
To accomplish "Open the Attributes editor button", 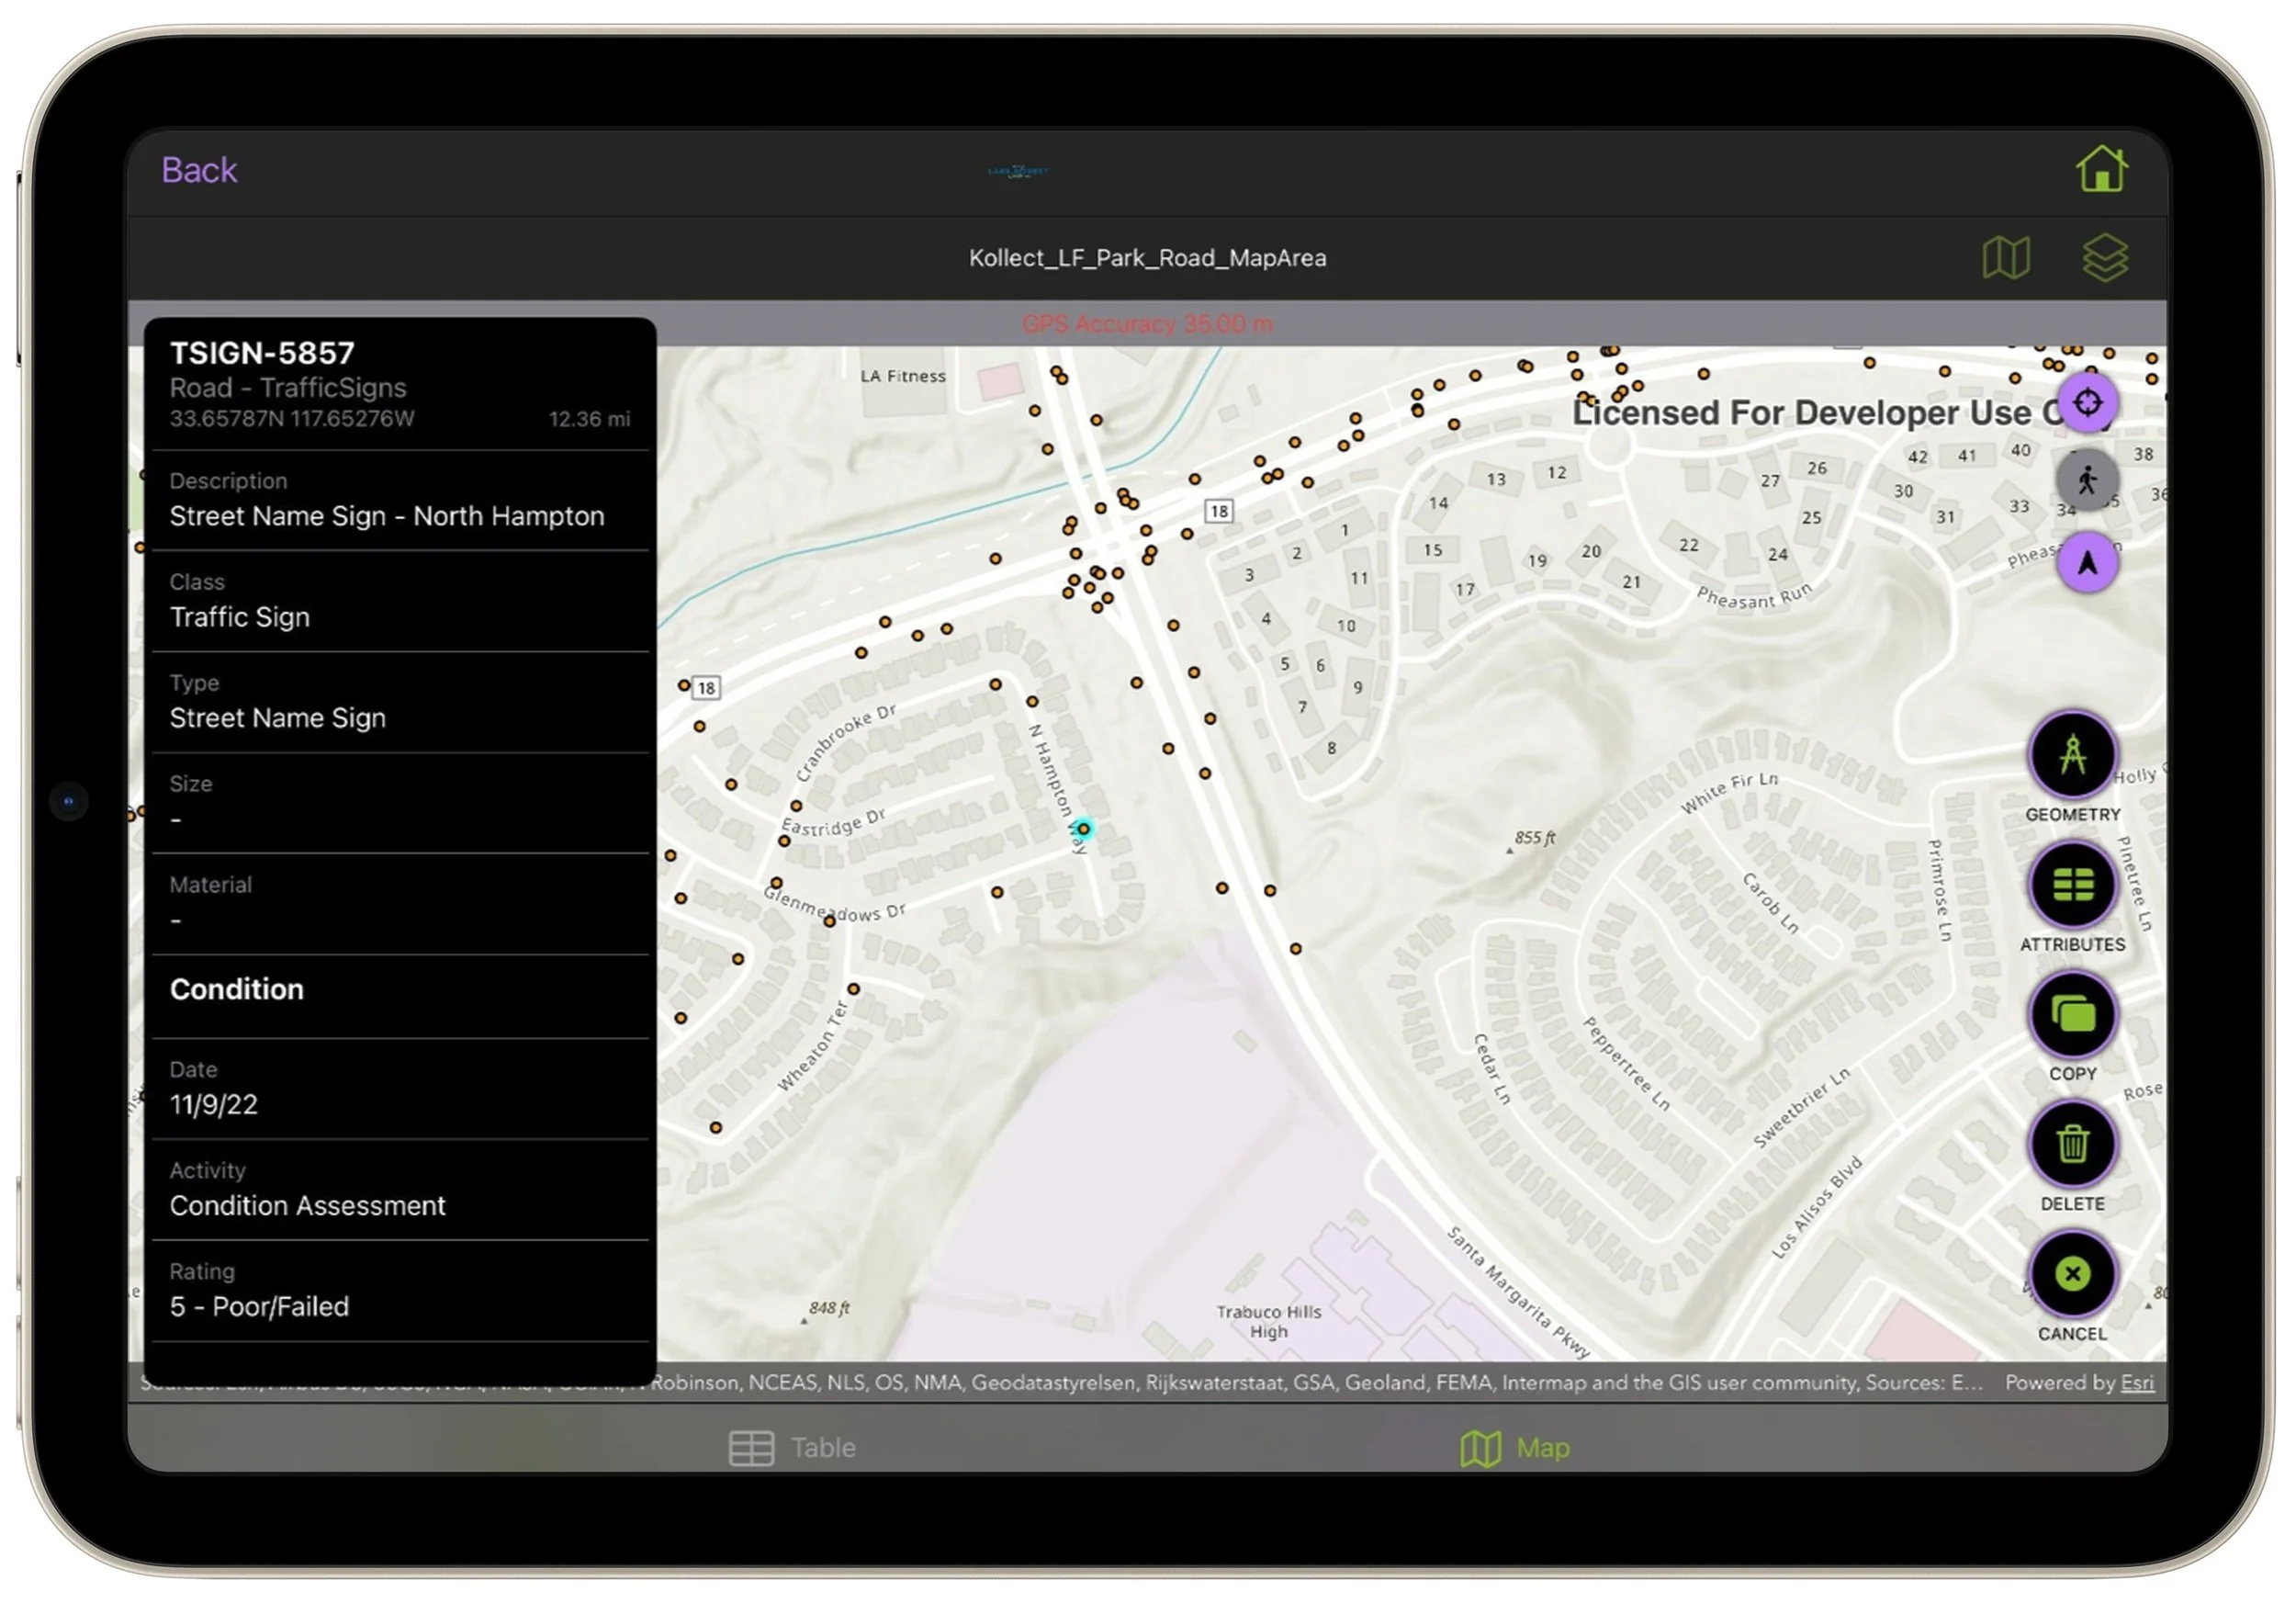I will pos(2071,885).
